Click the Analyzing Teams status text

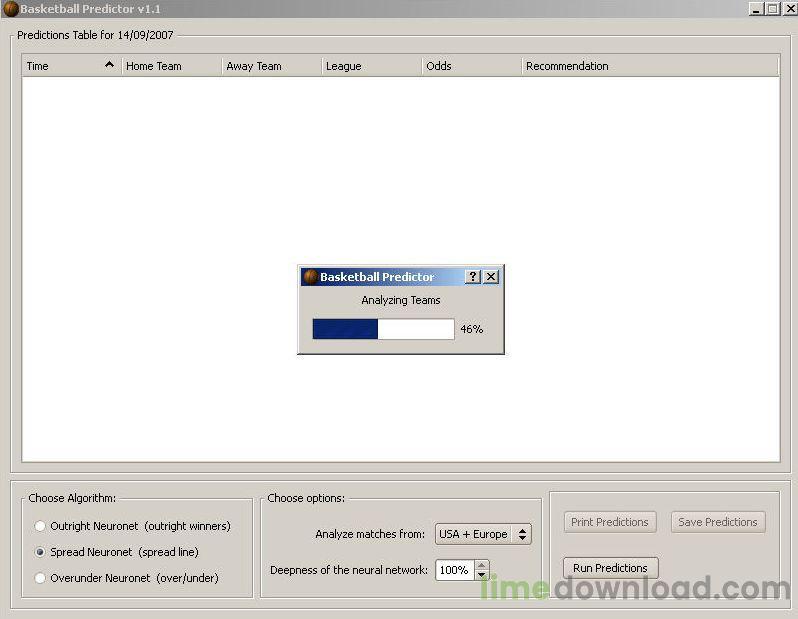pyautogui.click(x=401, y=300)
